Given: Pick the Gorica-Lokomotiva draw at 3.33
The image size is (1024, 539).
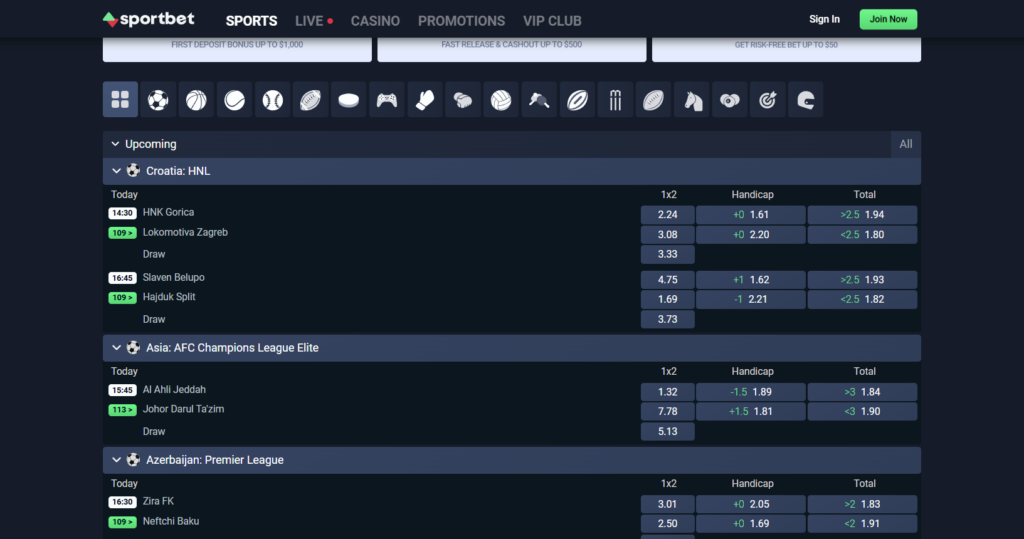Looking at the screenshot, I should 667,254.
